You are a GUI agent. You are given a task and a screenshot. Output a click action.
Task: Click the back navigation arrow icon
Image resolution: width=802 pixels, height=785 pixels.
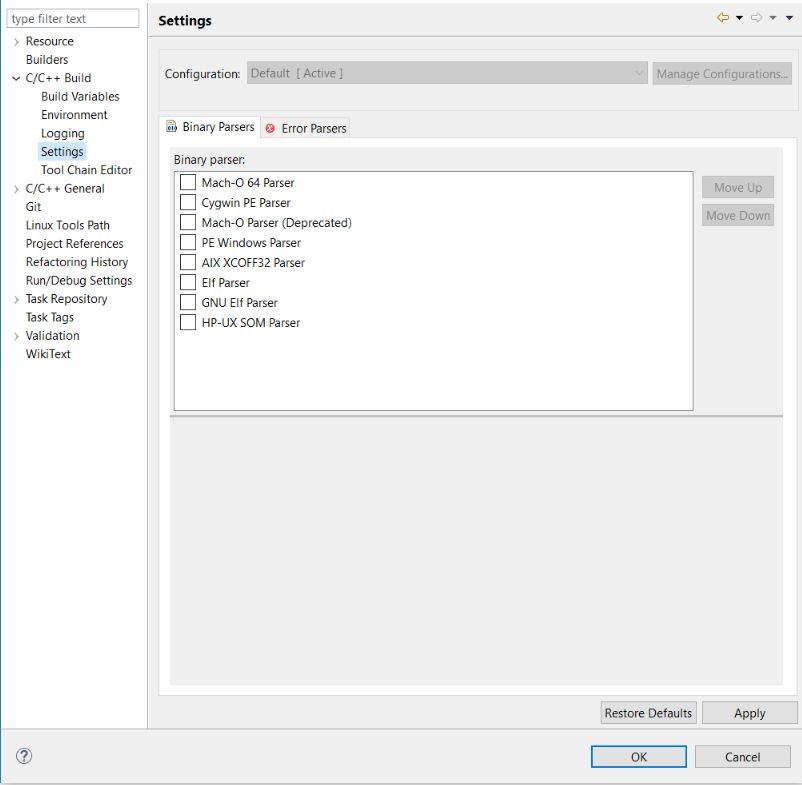coord(723,18)
